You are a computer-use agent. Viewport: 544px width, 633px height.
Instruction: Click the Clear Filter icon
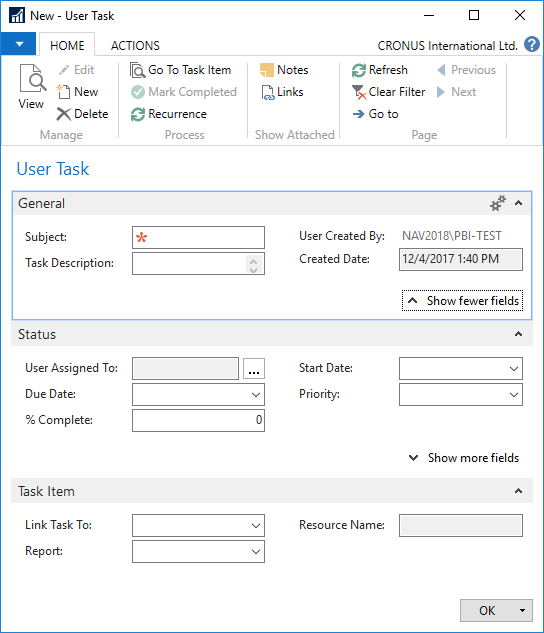click(x=359, y=92)
